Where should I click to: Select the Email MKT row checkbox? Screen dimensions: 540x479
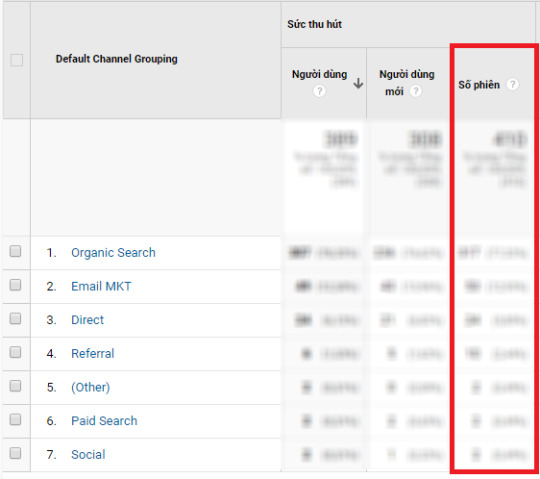click(x=15, y=285)
